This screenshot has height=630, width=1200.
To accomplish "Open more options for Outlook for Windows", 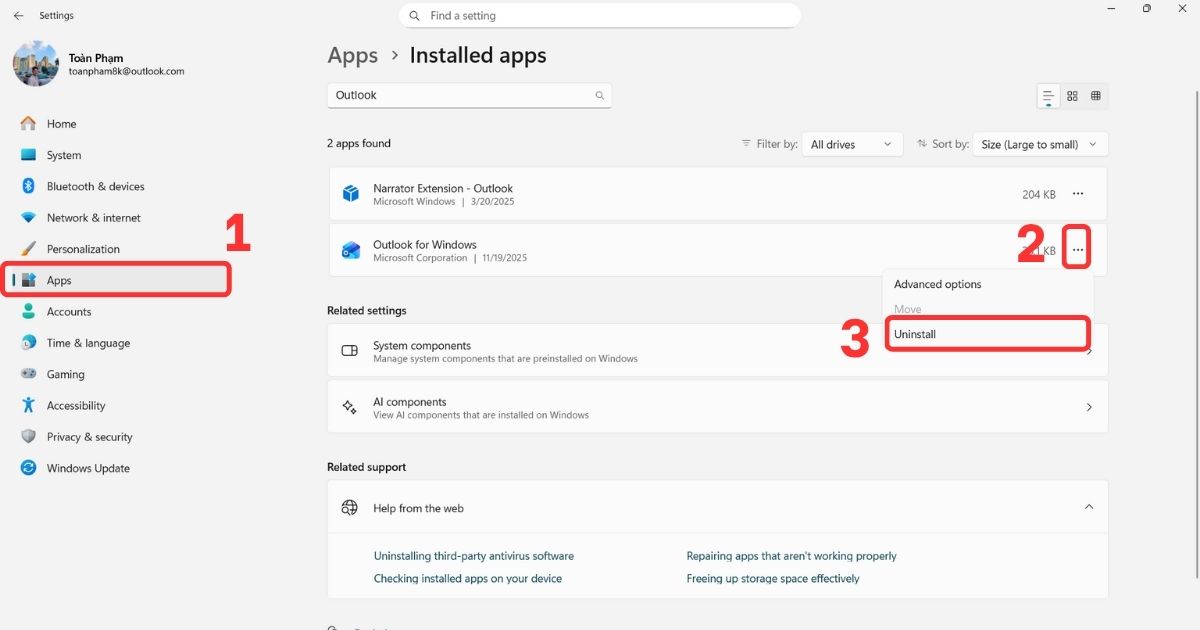I will 1077,250.
